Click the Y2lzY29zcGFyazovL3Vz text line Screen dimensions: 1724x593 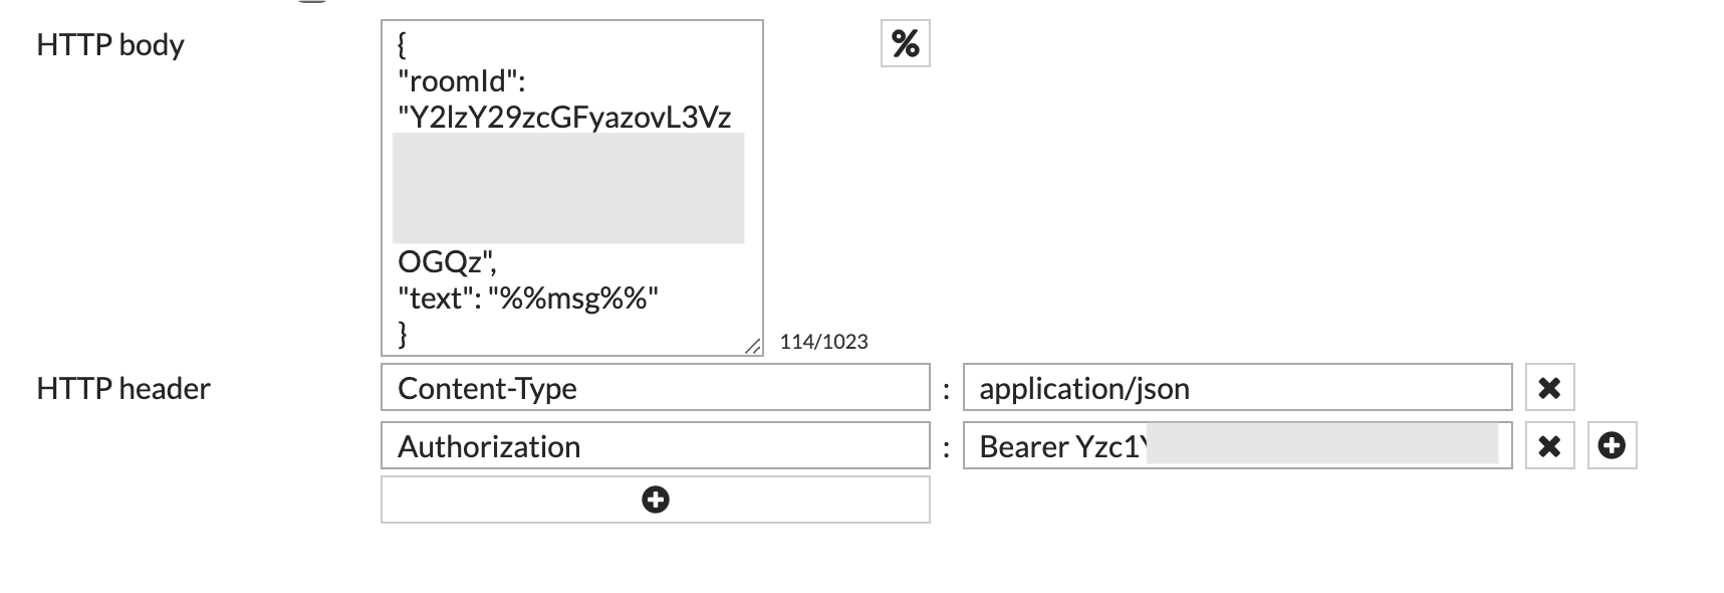(x=564, y=117)
